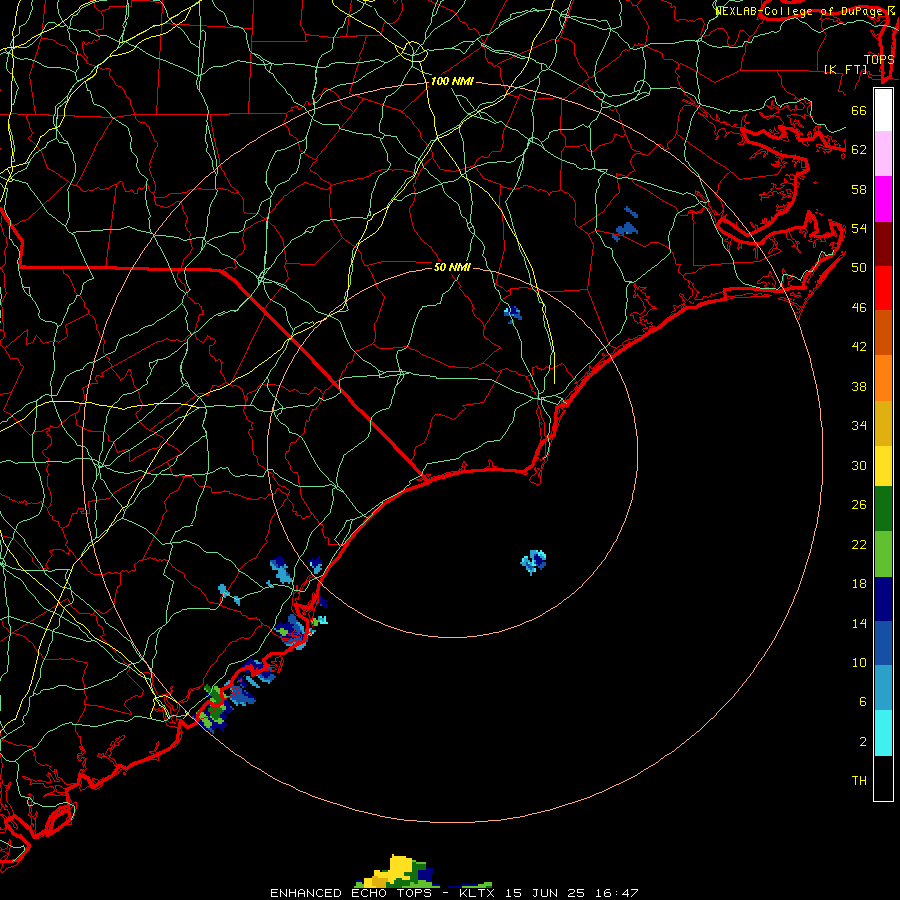Click the '16:47' timestamp
Image resolution: width=900 pixels, height=900 pixels.
click(x=616, y=893)
